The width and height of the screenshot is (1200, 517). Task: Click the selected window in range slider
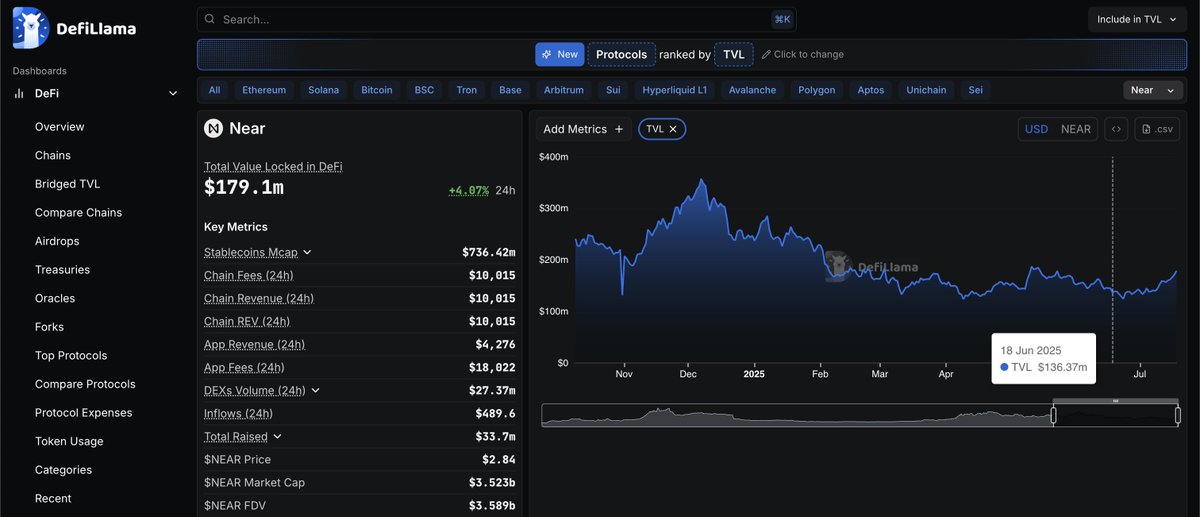coord(1115,415)
